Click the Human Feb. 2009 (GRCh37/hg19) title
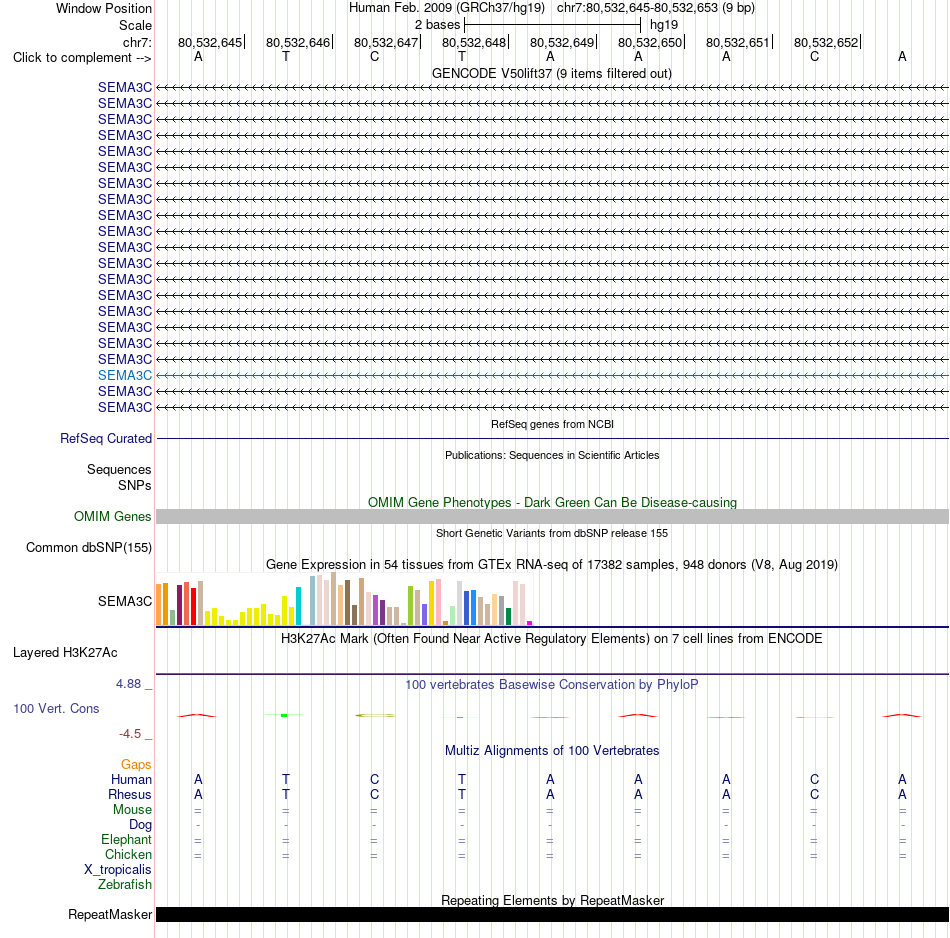 coord(447,8)
